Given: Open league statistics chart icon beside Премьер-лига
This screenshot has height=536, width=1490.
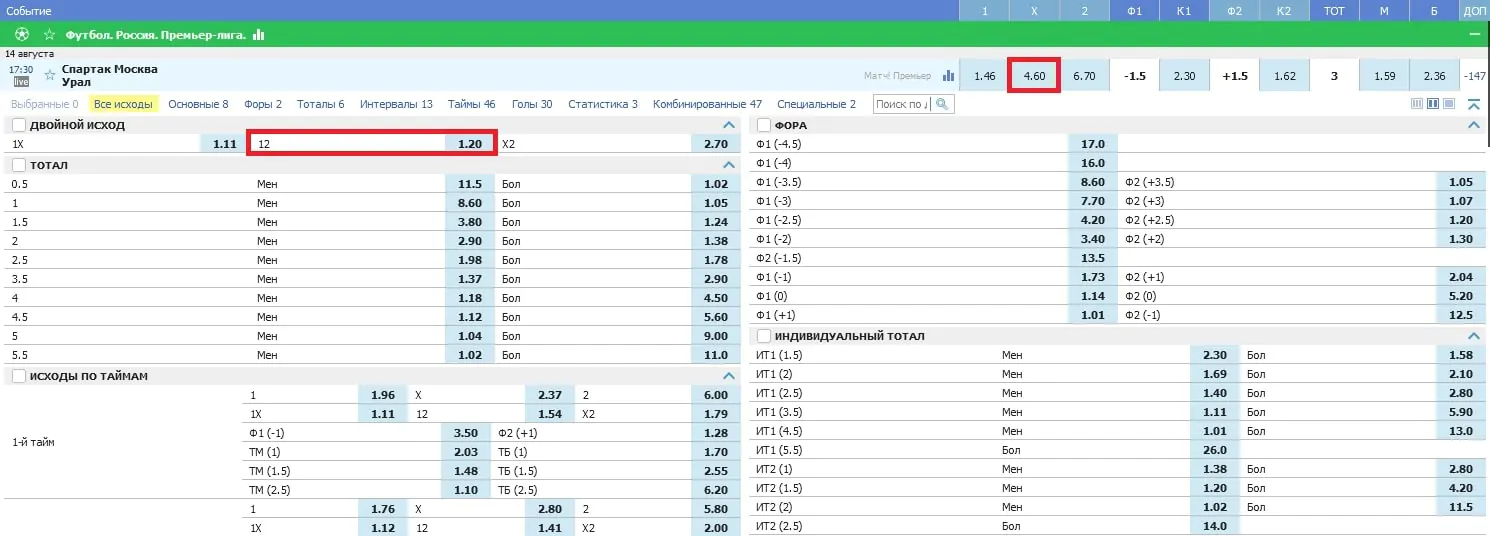Looking at the screenshot, I should click(x=259, y=34).
